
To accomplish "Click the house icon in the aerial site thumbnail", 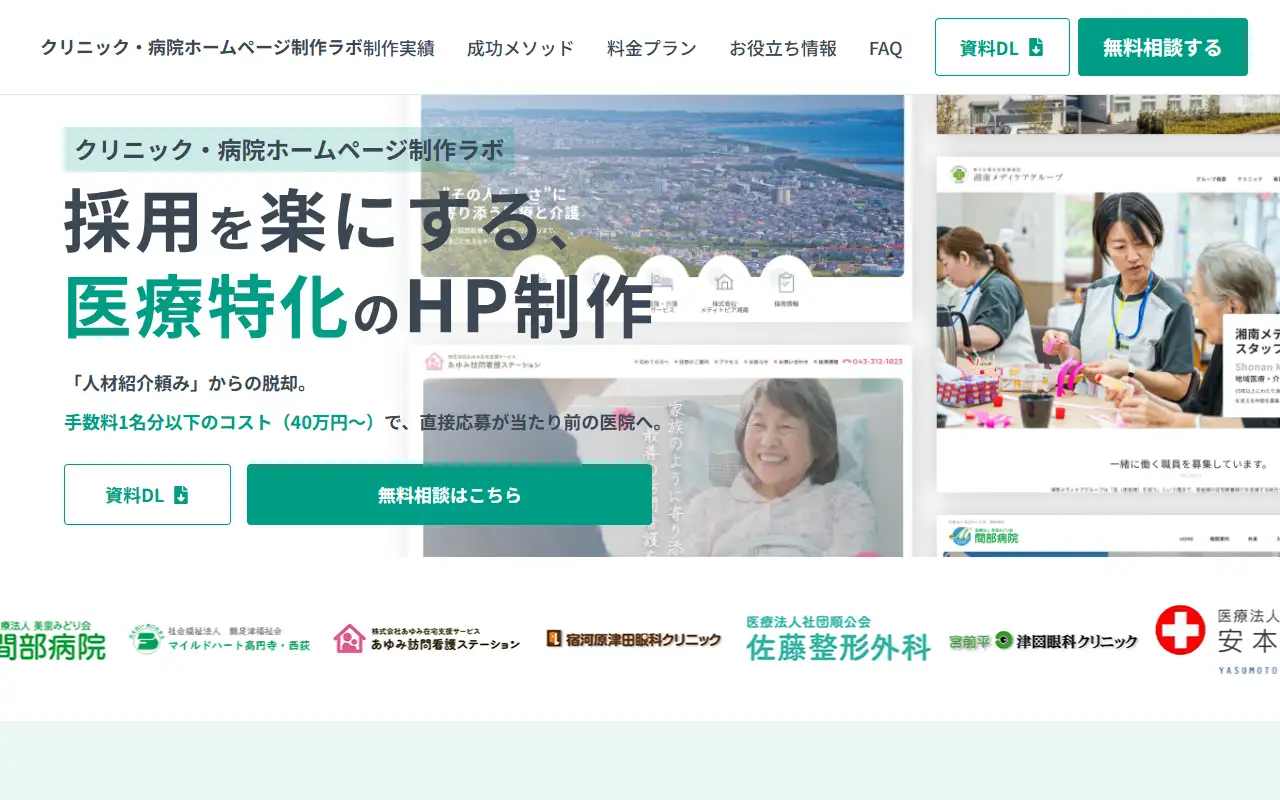I will (x=724, y=282).
